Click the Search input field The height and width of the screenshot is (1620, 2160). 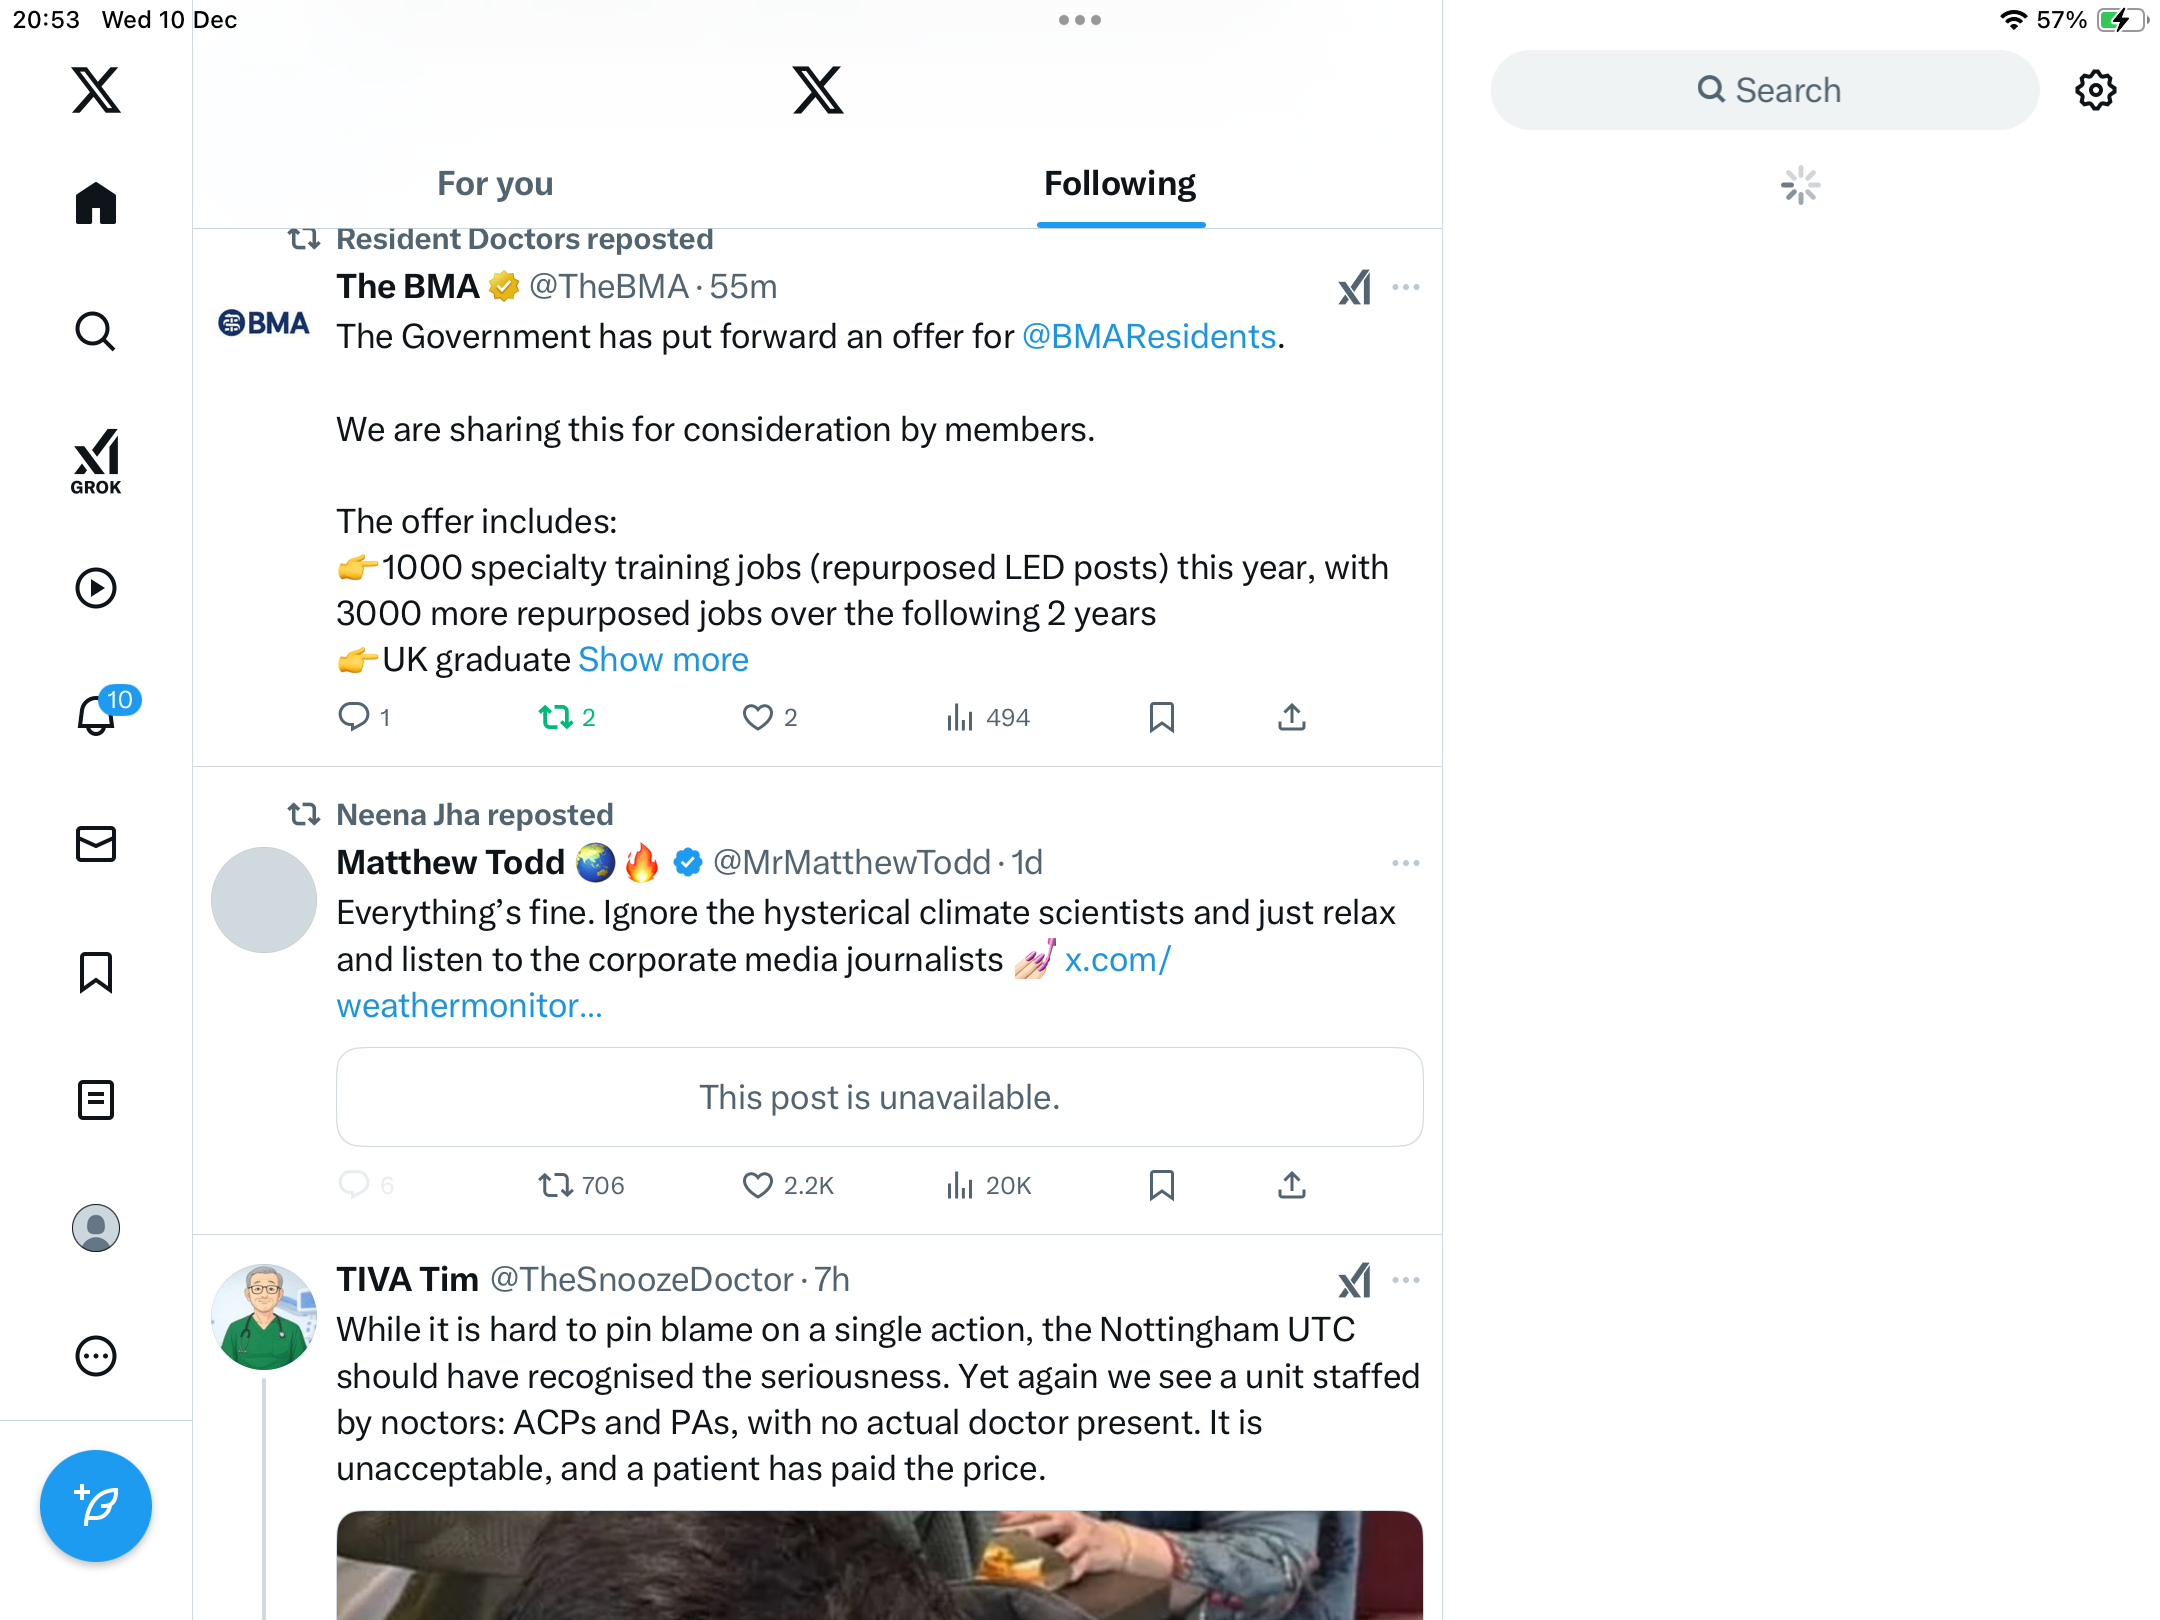(1765, 90)
